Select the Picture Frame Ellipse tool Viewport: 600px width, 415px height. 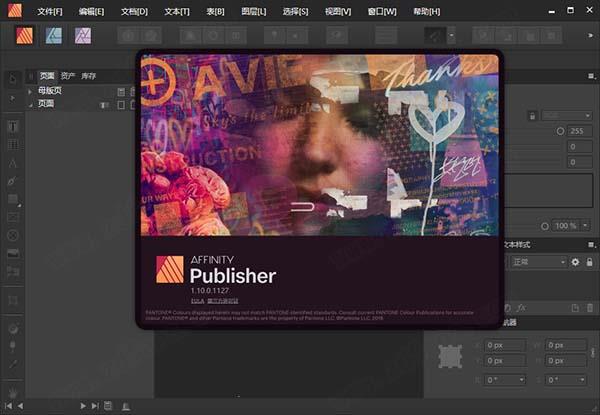pyautogui.click(x=13, y=235)
